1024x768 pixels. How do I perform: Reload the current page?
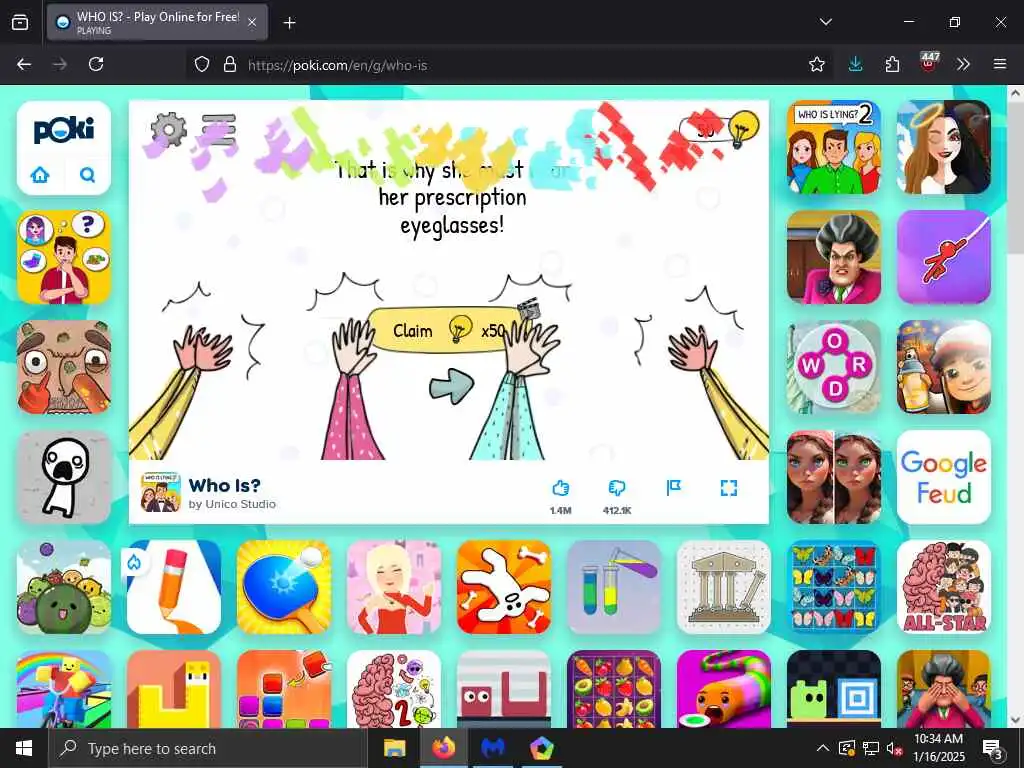click(96, 64)
